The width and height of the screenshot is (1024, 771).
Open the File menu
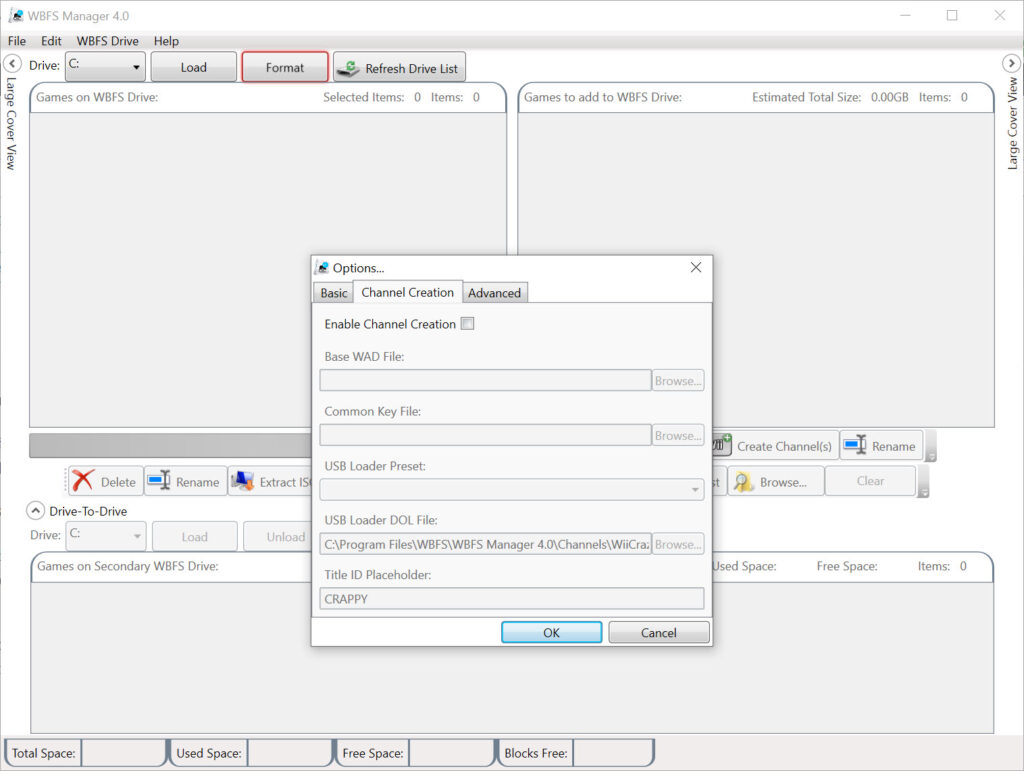click(x=17, y=40)
